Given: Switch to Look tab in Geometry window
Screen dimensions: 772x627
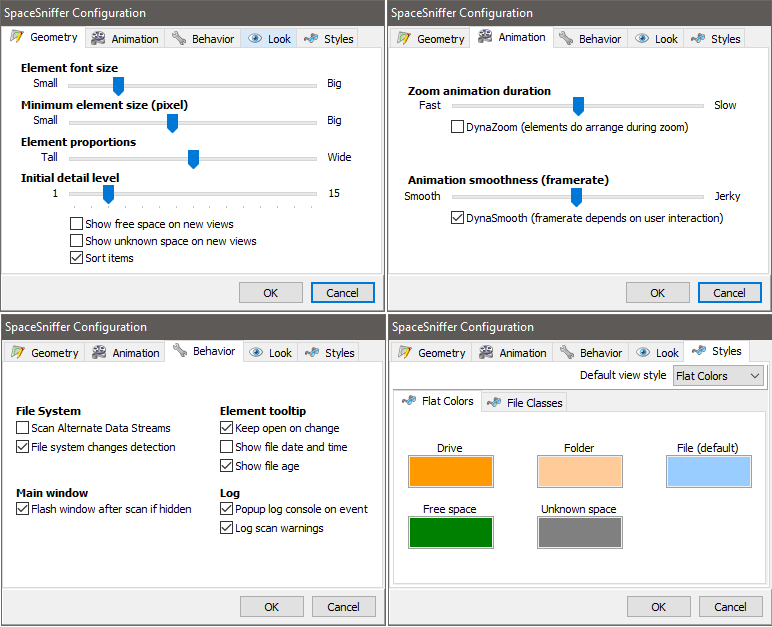Looking at the screenshot, I should coord(269,38).
